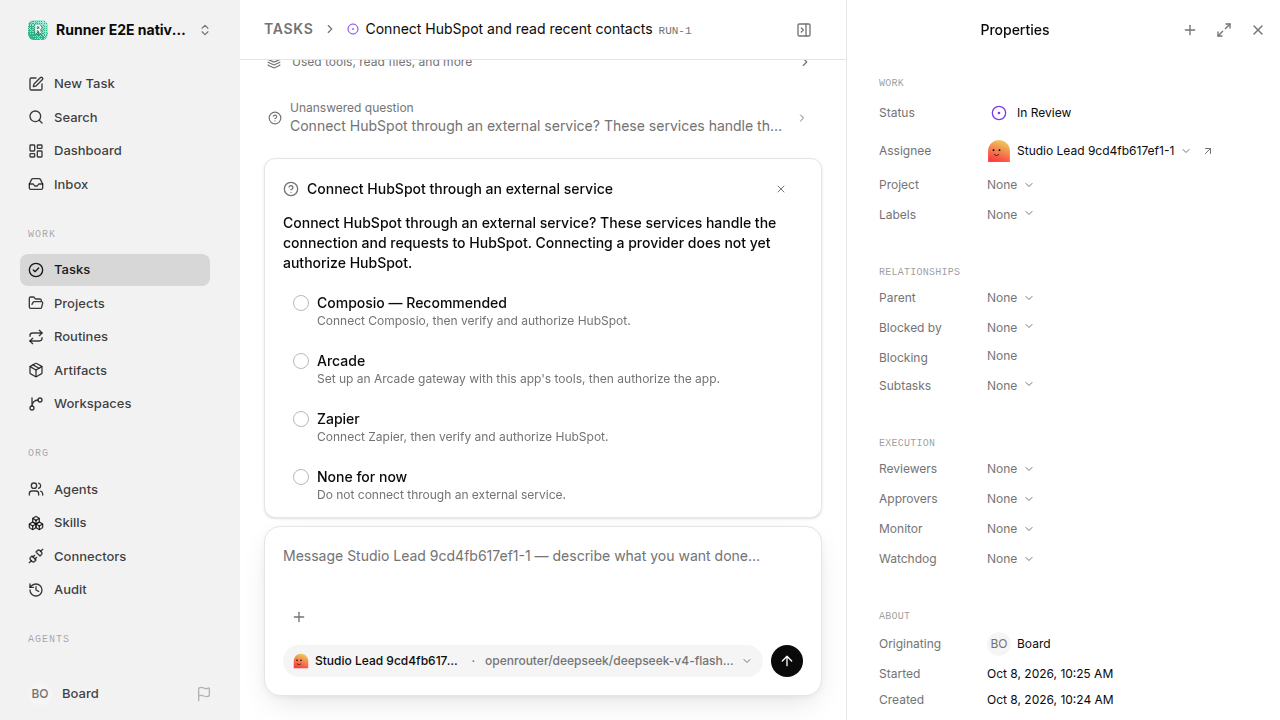Close the Properties panel

(1258, 30)
